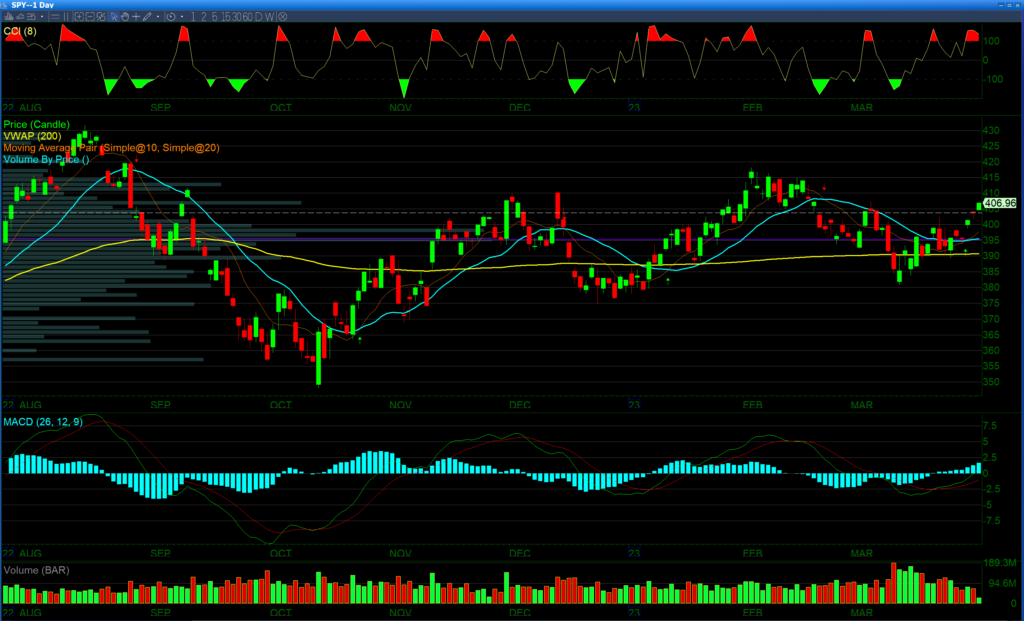Switch to the Weekly (W) timeframe
The height and width of the screenshot is (621, 1024).
click(269, 17)
